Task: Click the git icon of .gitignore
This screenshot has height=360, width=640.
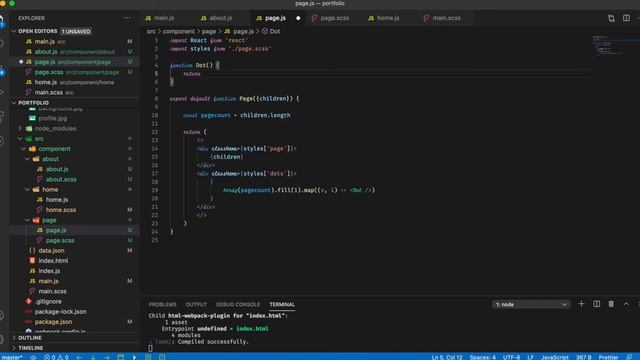Action: tap(29, 301)
